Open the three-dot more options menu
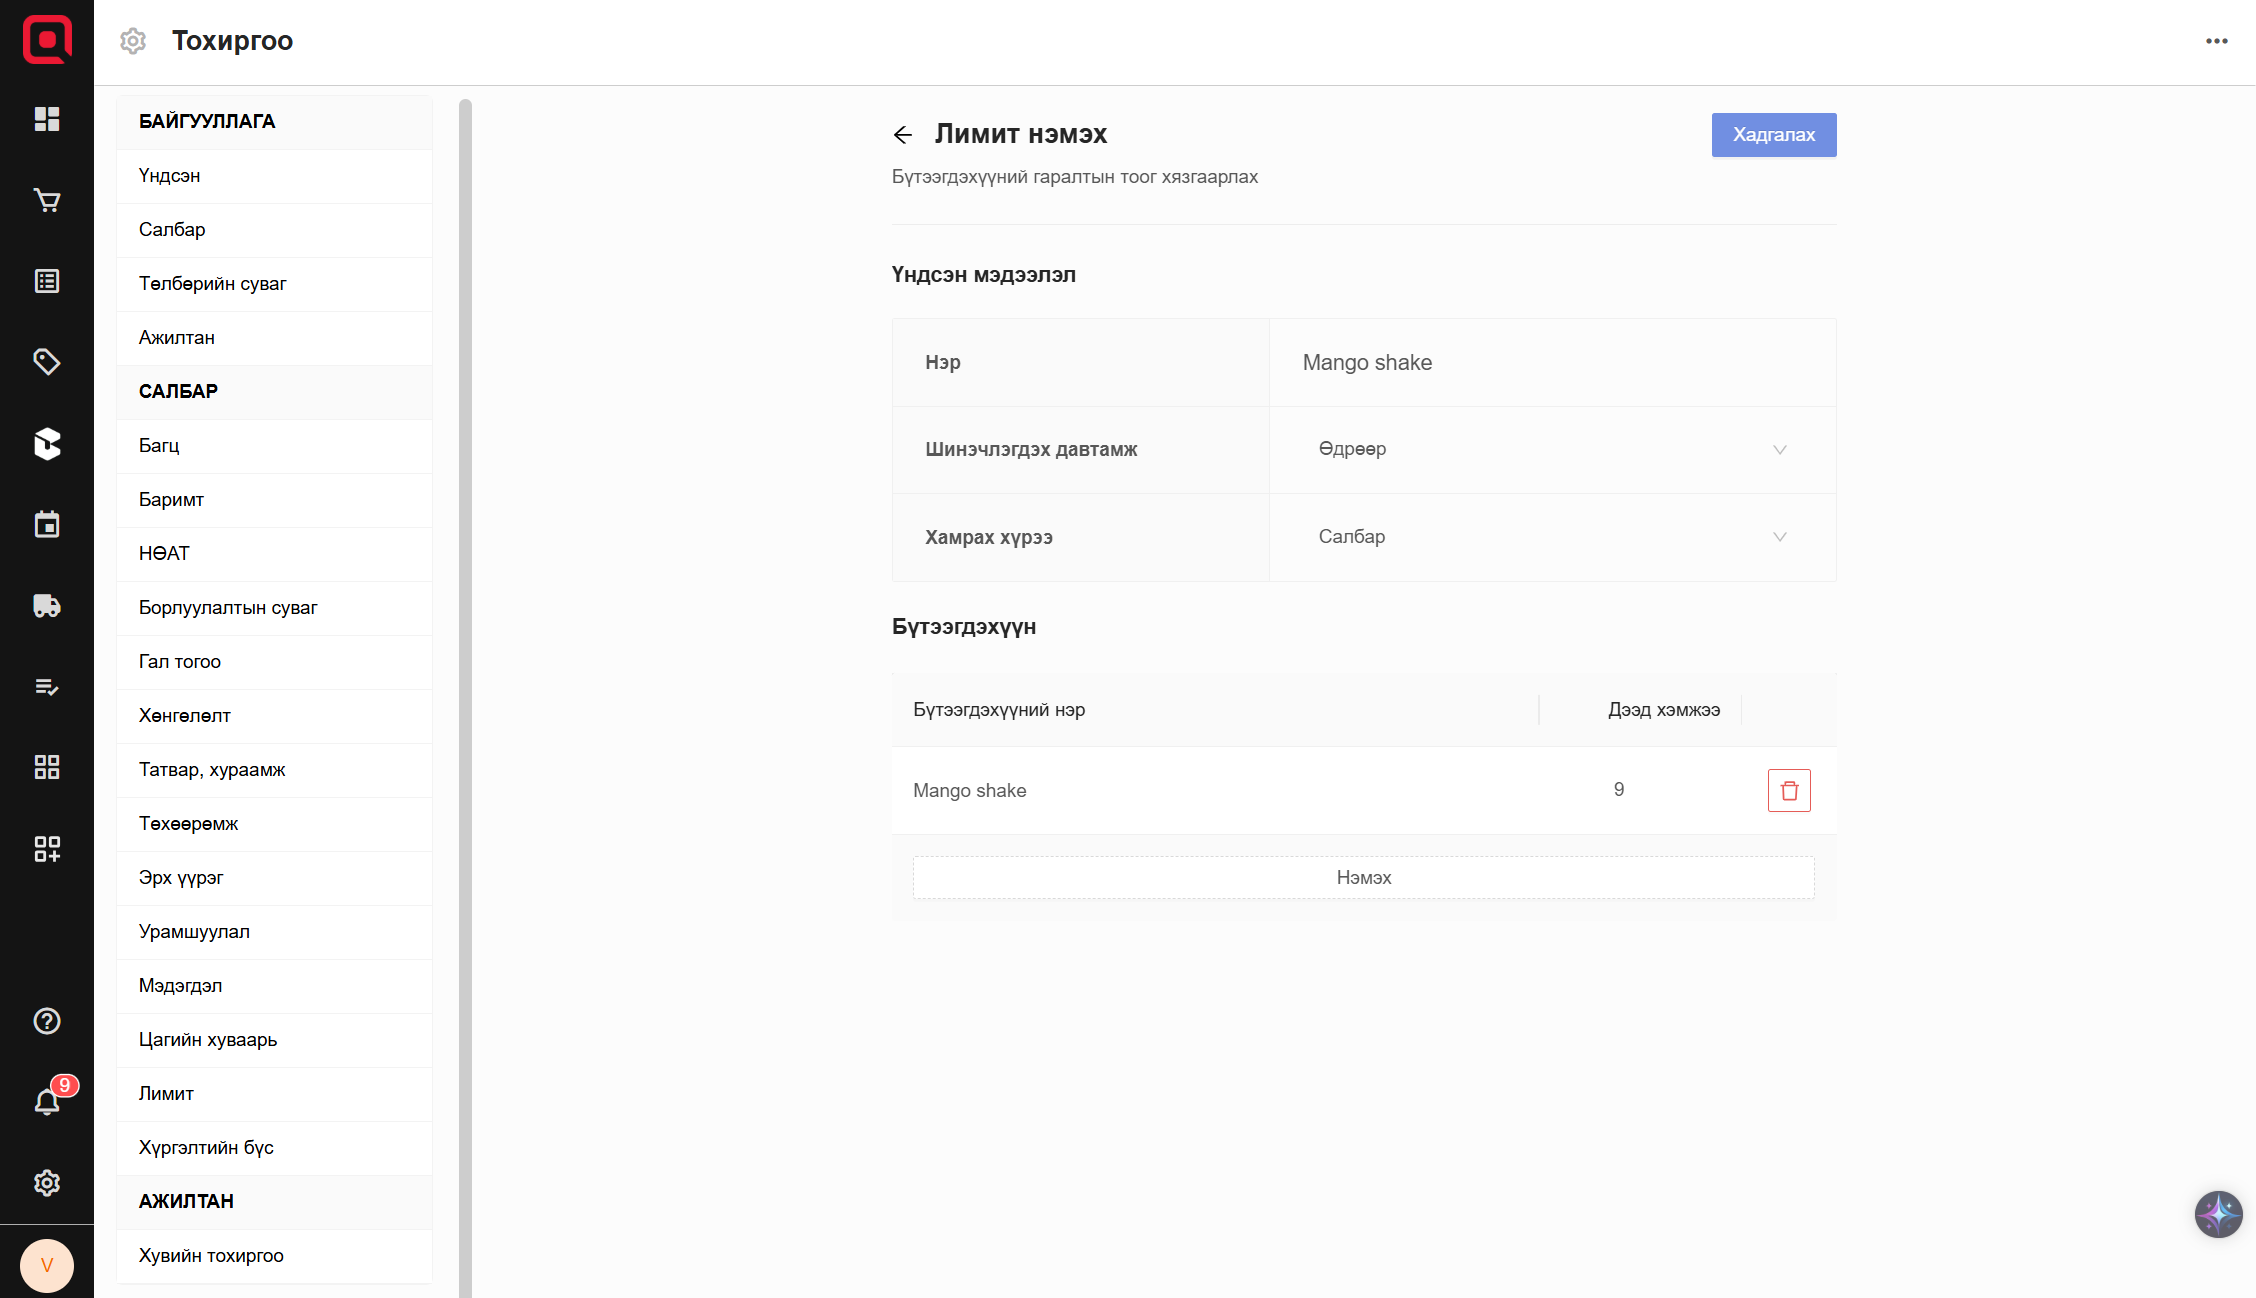 click(2216, 41)
